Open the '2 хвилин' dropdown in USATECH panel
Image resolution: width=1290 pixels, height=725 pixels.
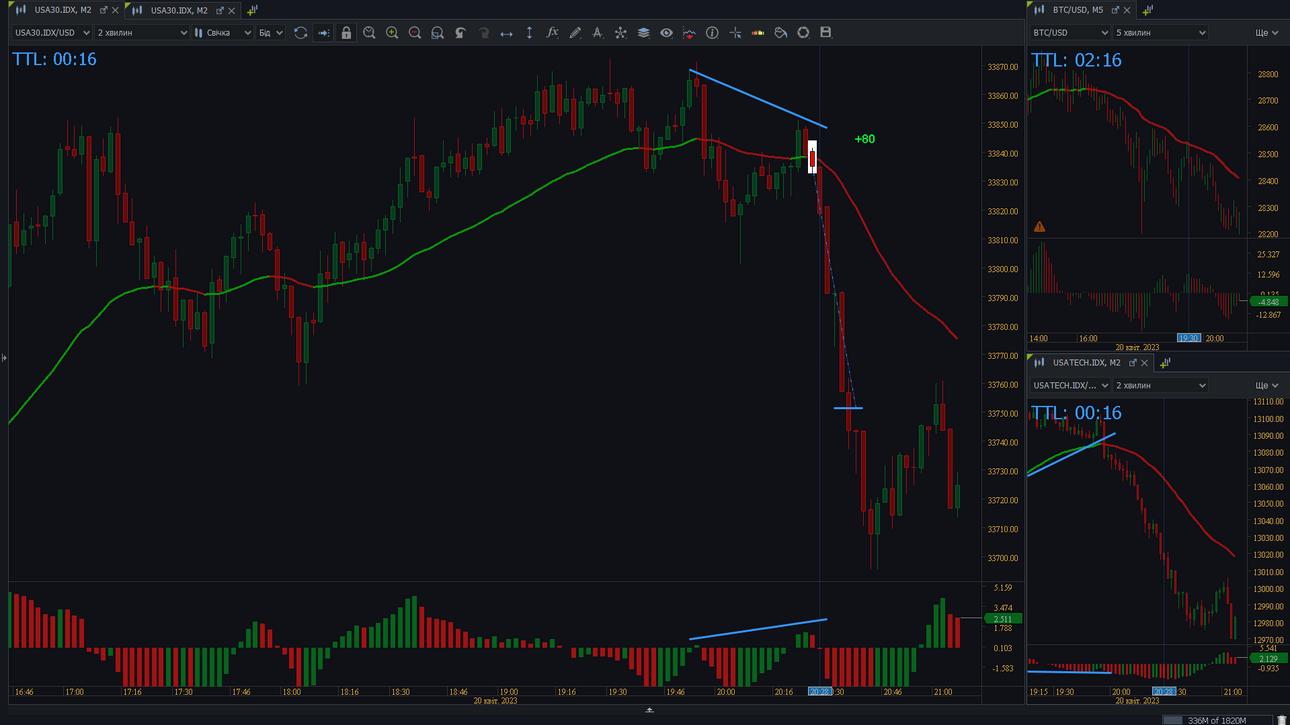pyautogui.click(x=1160, y=385)
